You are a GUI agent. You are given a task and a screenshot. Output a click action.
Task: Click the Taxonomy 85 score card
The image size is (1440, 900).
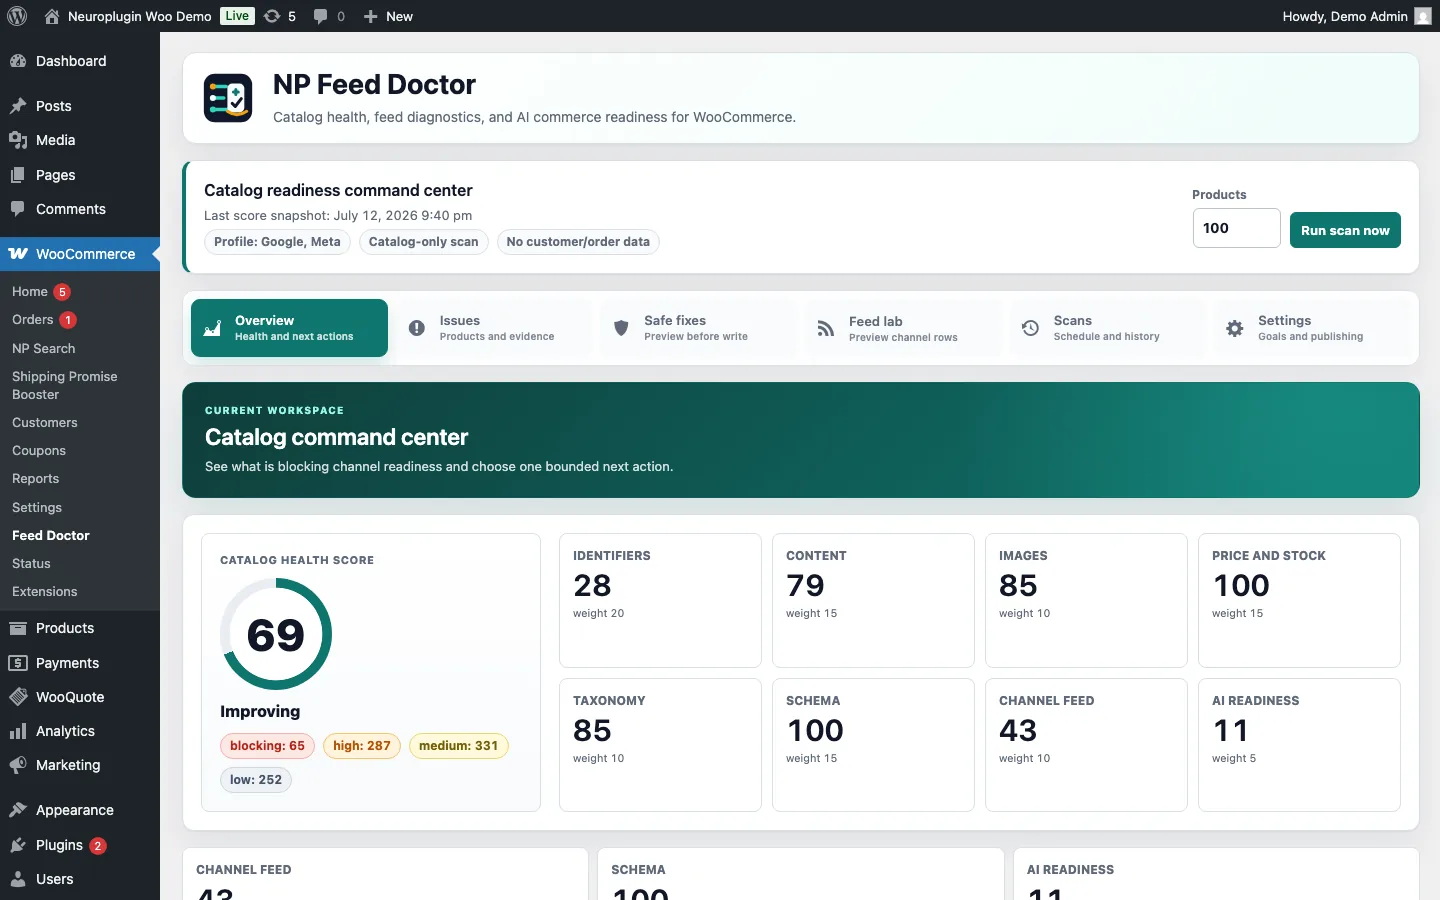660,745
